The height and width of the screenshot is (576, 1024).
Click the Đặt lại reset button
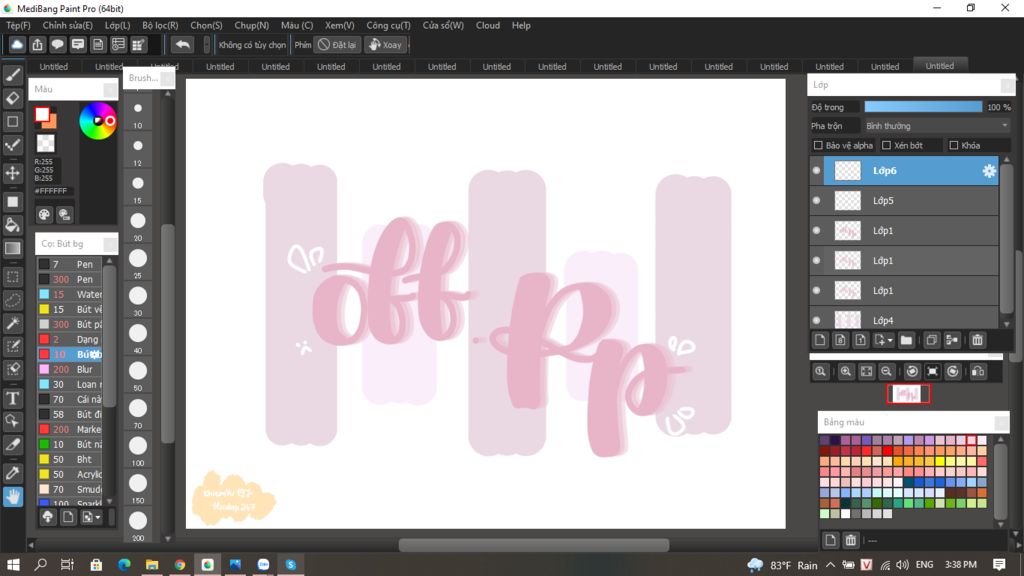[338, 44]
